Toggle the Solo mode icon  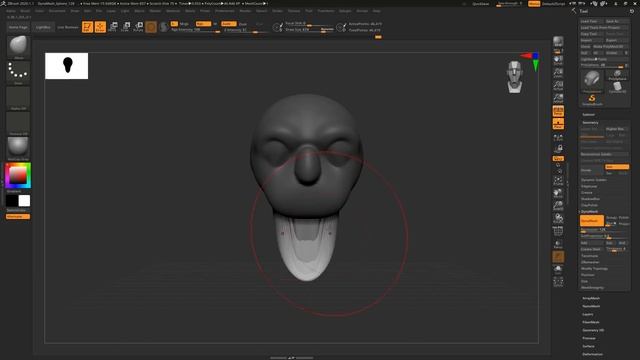[x=558, y=269]
